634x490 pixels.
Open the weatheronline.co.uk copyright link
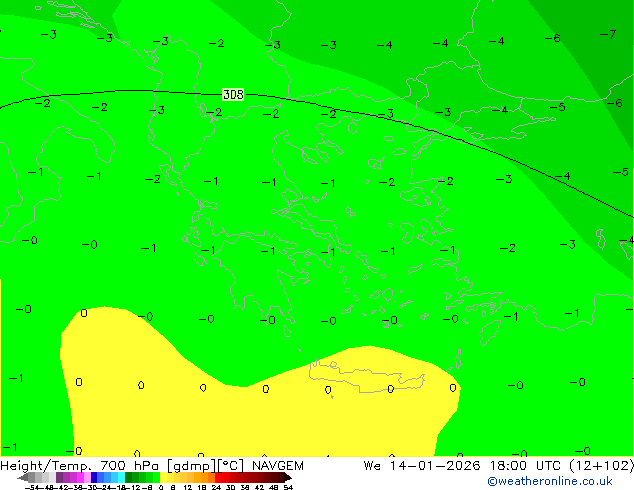coord(550,481)
